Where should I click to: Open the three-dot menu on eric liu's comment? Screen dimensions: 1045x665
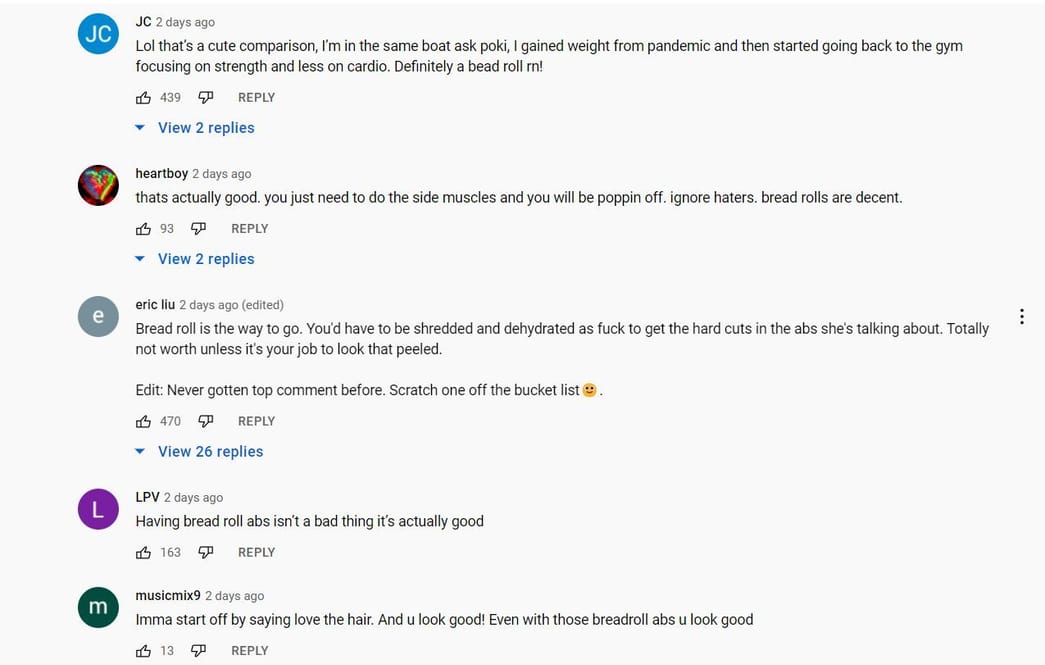pyautogui.click(x=1022, y=316)
